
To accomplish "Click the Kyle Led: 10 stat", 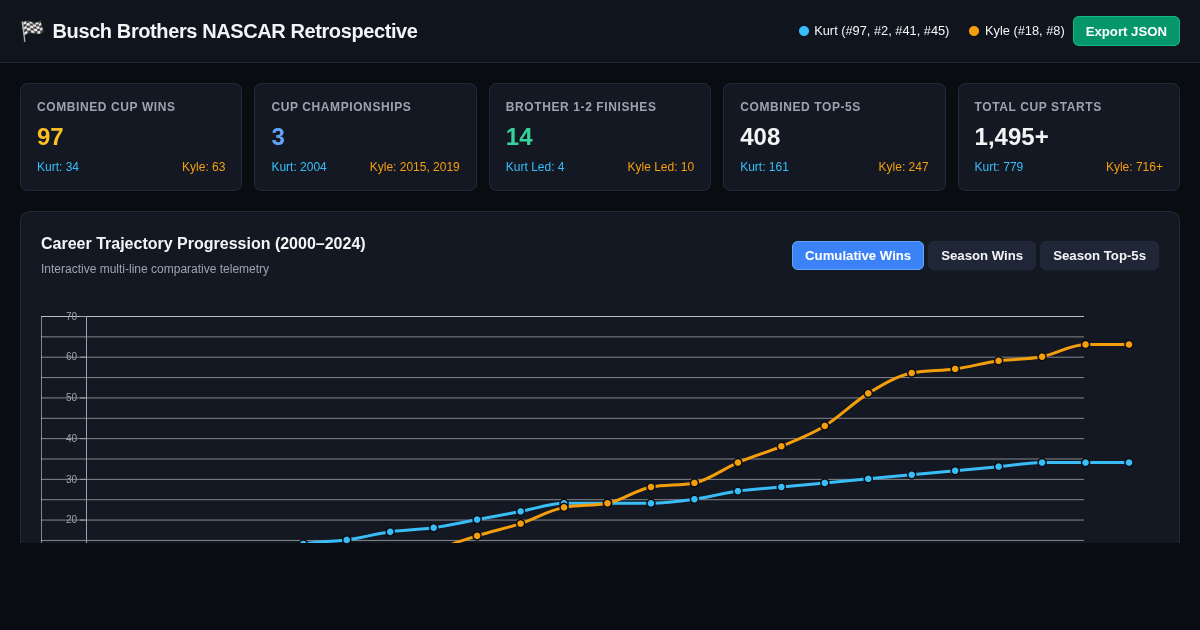I will tap(661, 167).
